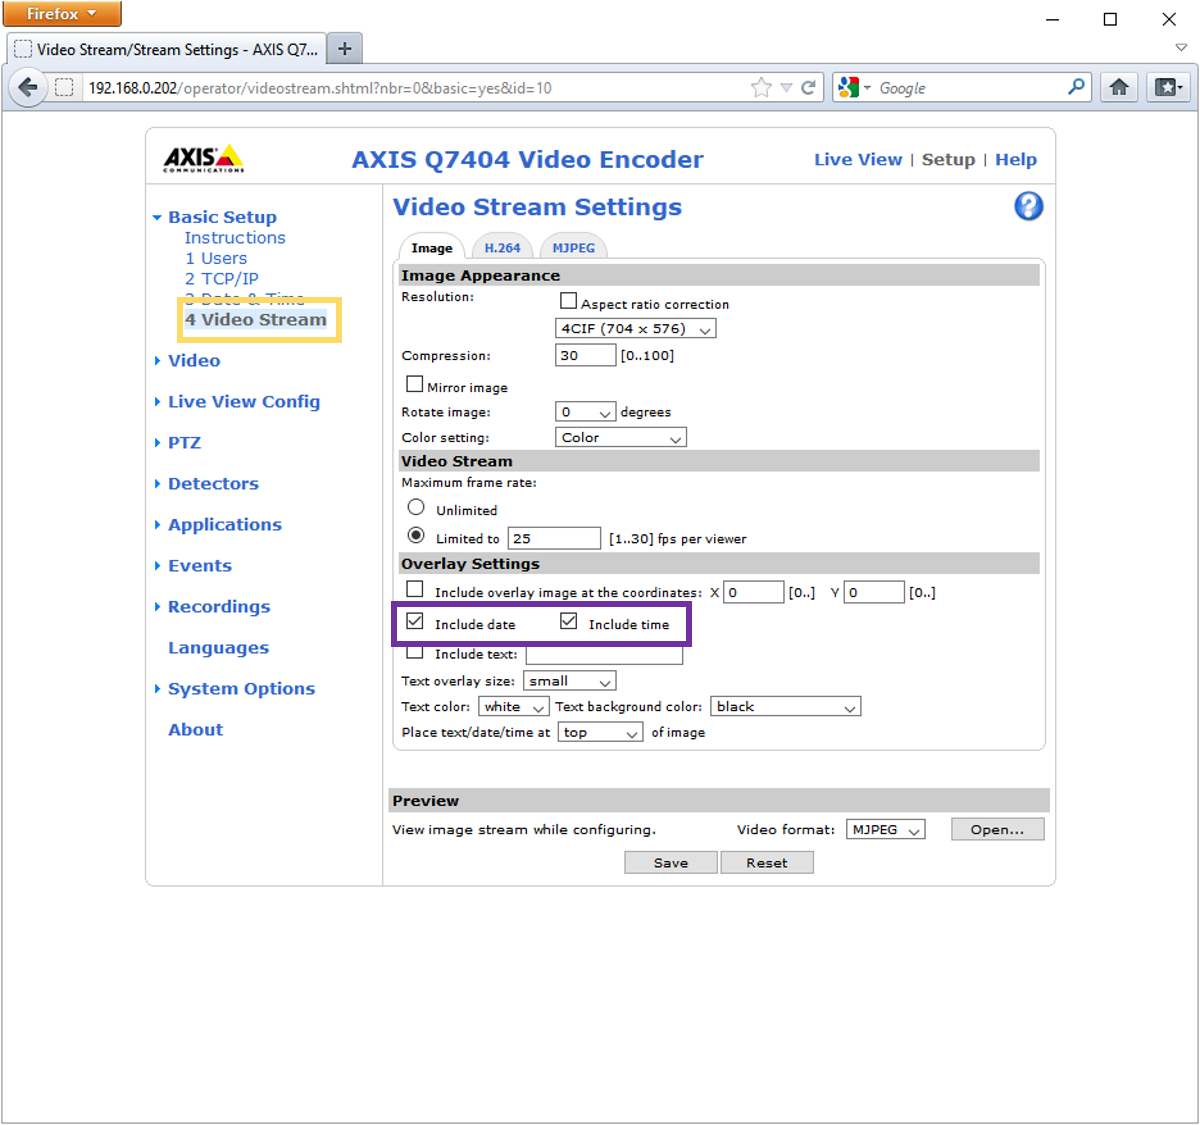Open a new tab with plus icon

coord(344,49)
